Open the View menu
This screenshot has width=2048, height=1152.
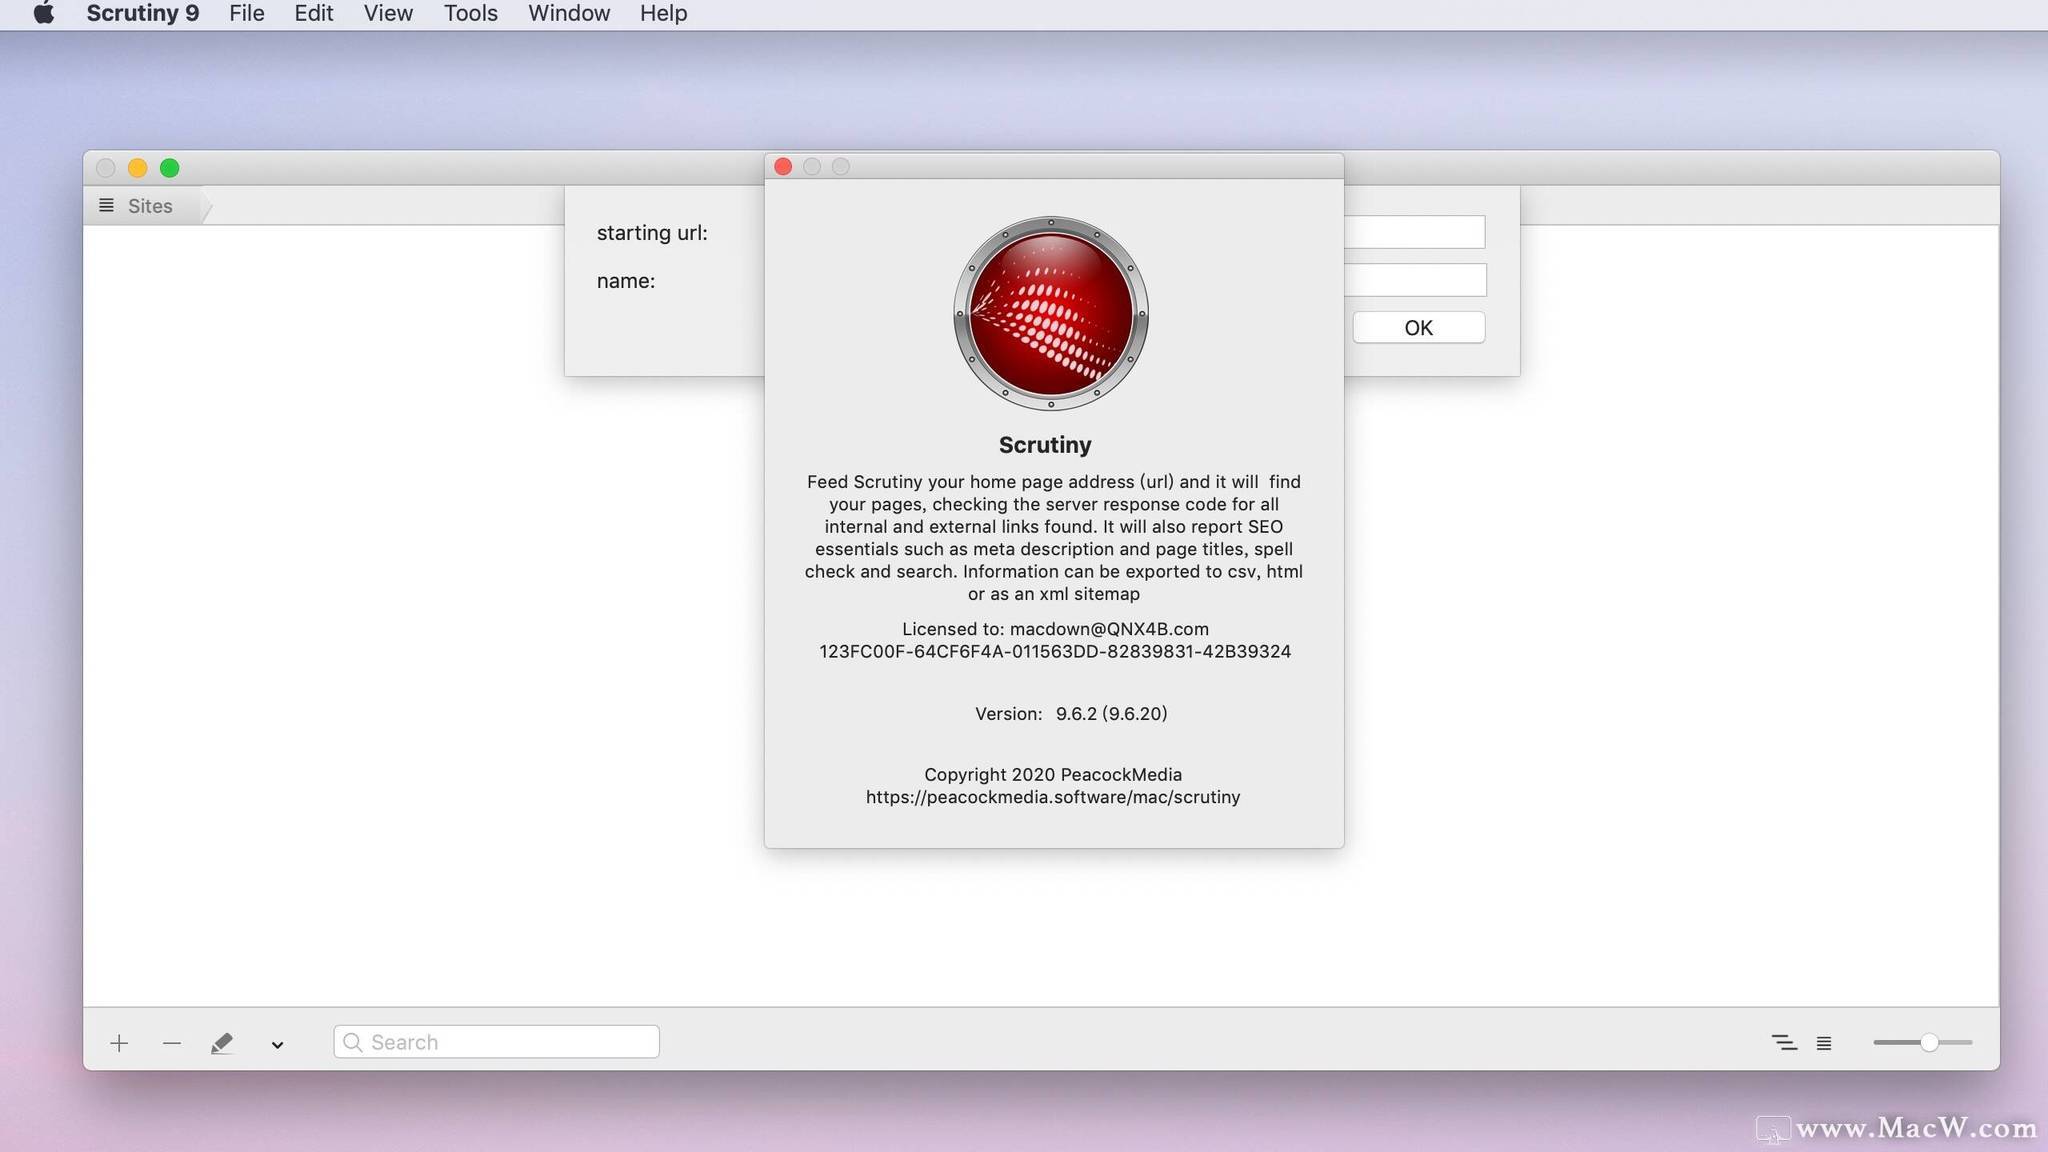coord(388,14)
